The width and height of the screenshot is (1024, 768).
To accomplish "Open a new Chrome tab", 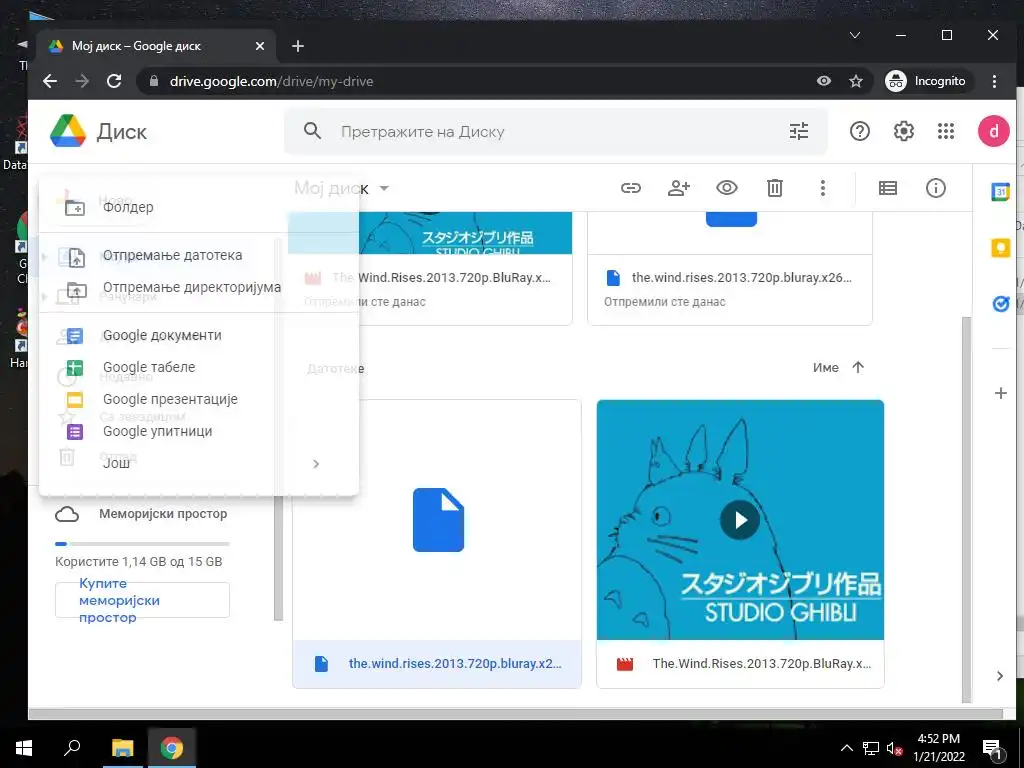I will coord(298,46).
